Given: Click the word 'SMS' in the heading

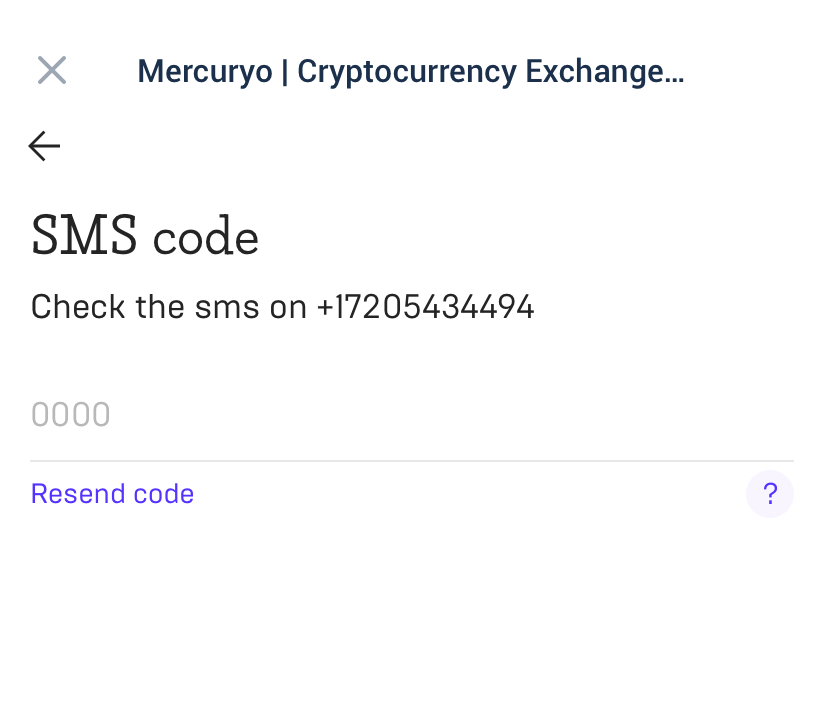Looking at the screenshot, I should 84,237.
